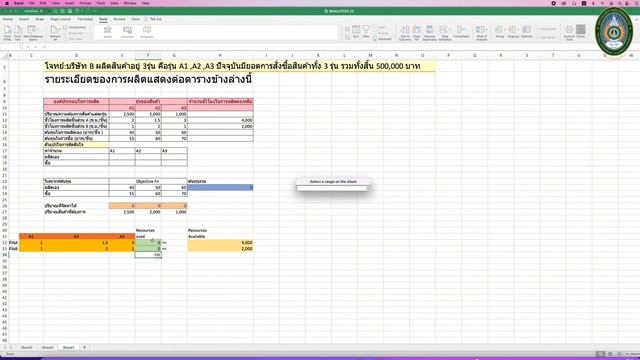The image size is (640, 360).
Task: Open the Tools menu in menu bar
Action: click(100, 3)
